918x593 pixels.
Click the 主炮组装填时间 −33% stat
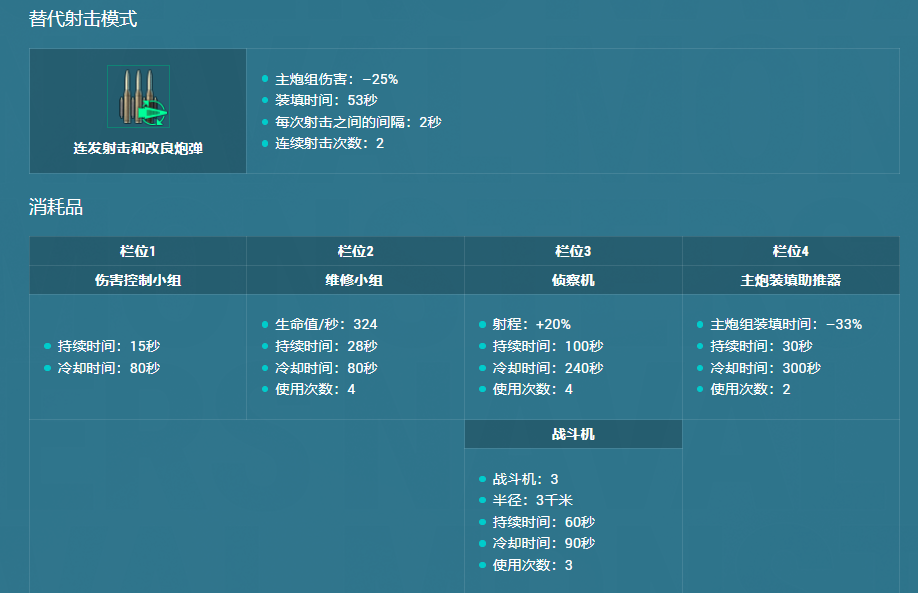785,324
